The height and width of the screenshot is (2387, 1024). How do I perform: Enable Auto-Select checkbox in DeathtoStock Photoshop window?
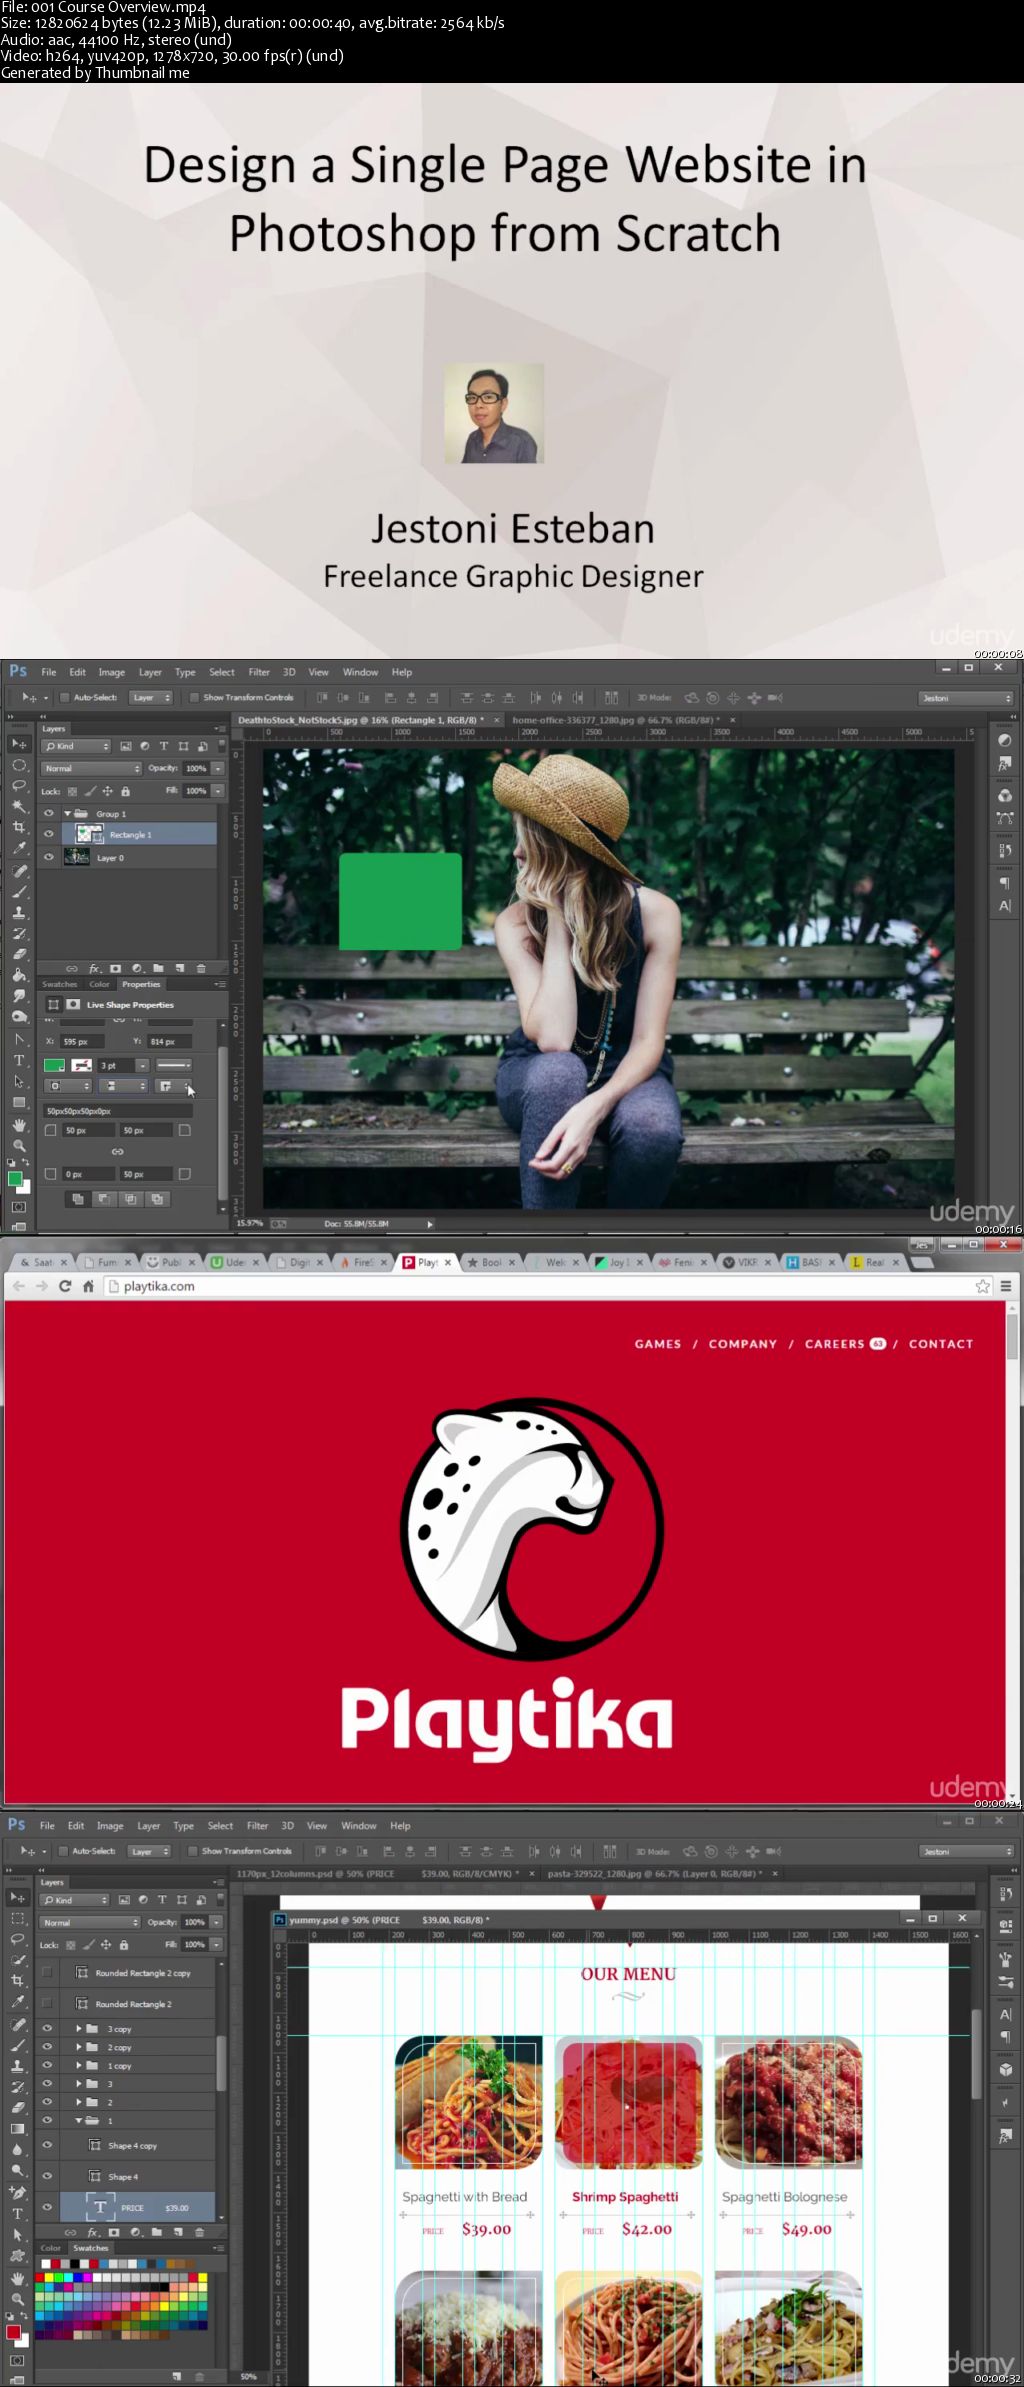pyautogui.click(x=65, y=697)
